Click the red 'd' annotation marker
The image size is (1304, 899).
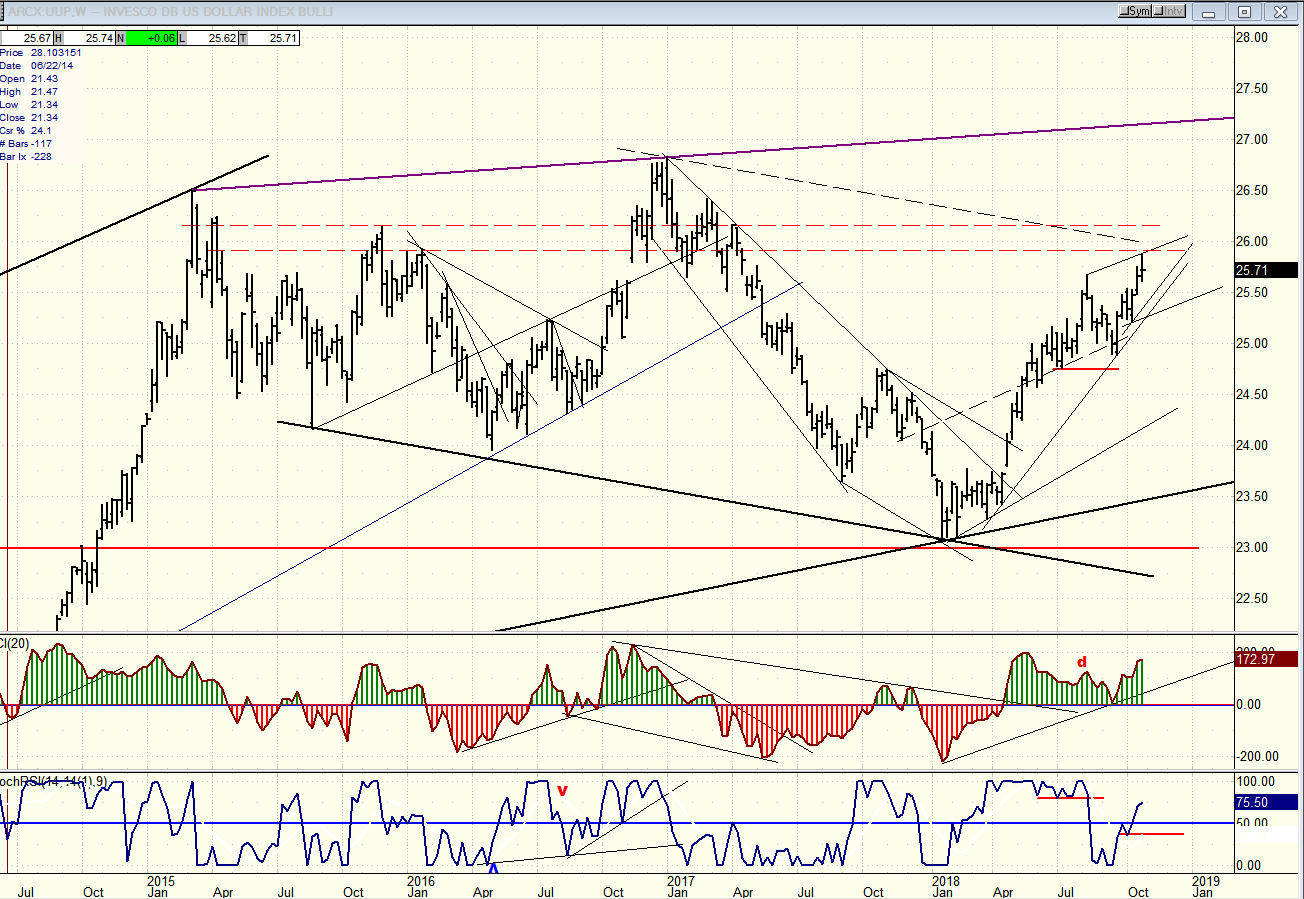coord(1081,662)
